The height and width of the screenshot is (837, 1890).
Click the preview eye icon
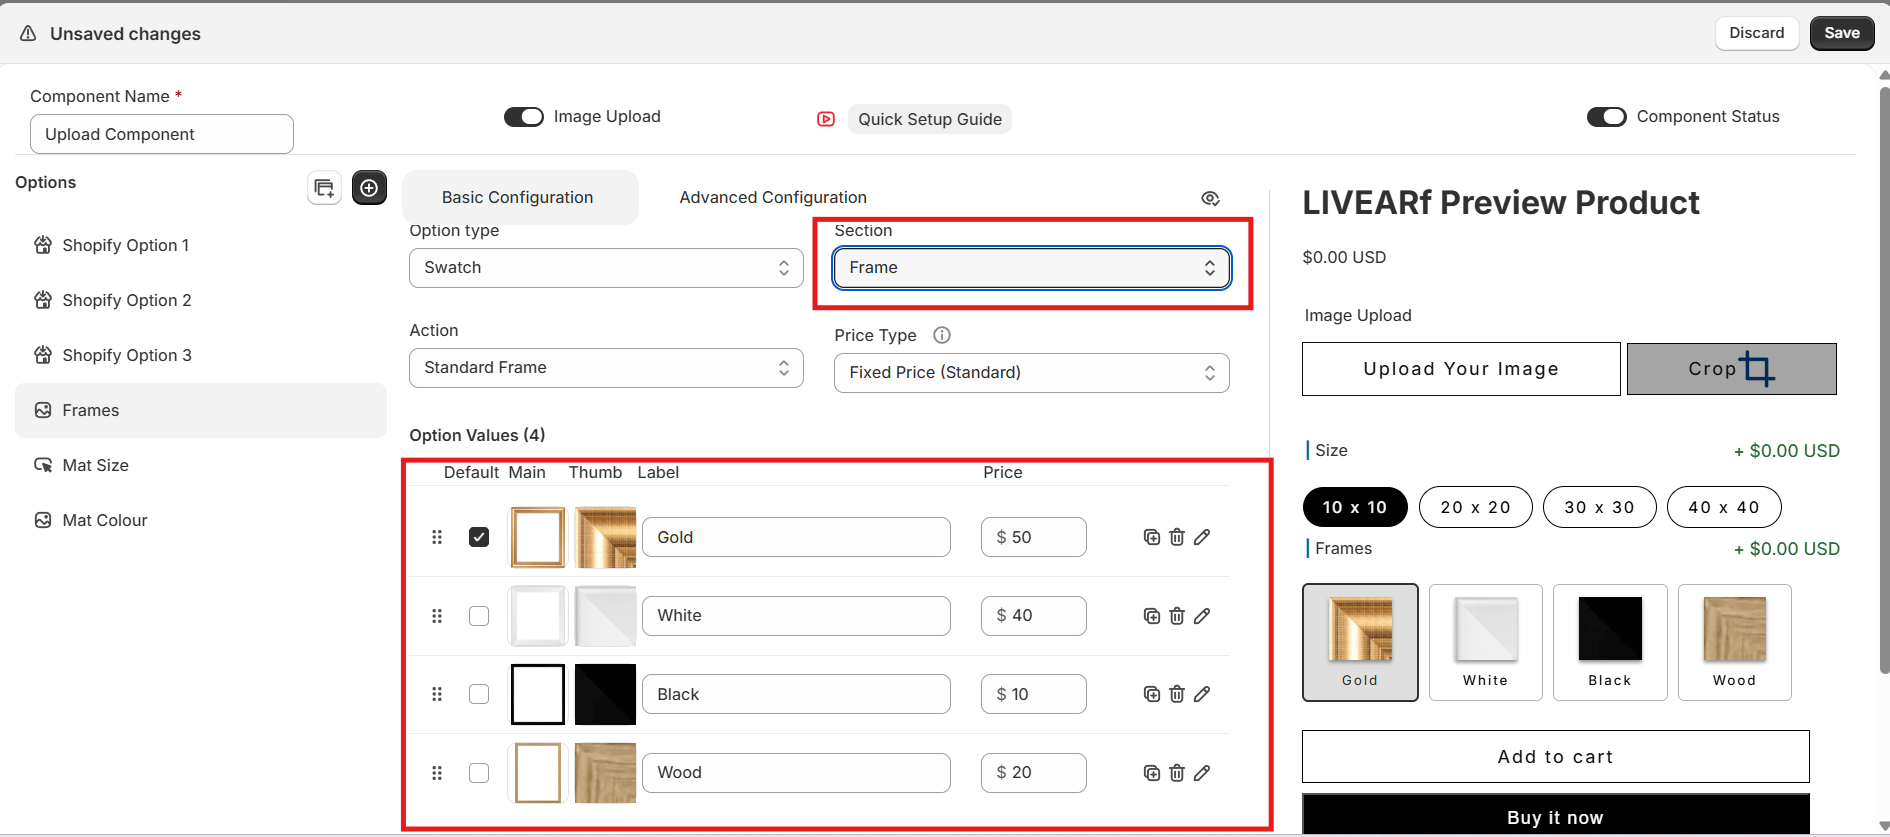coord(1210,198)
